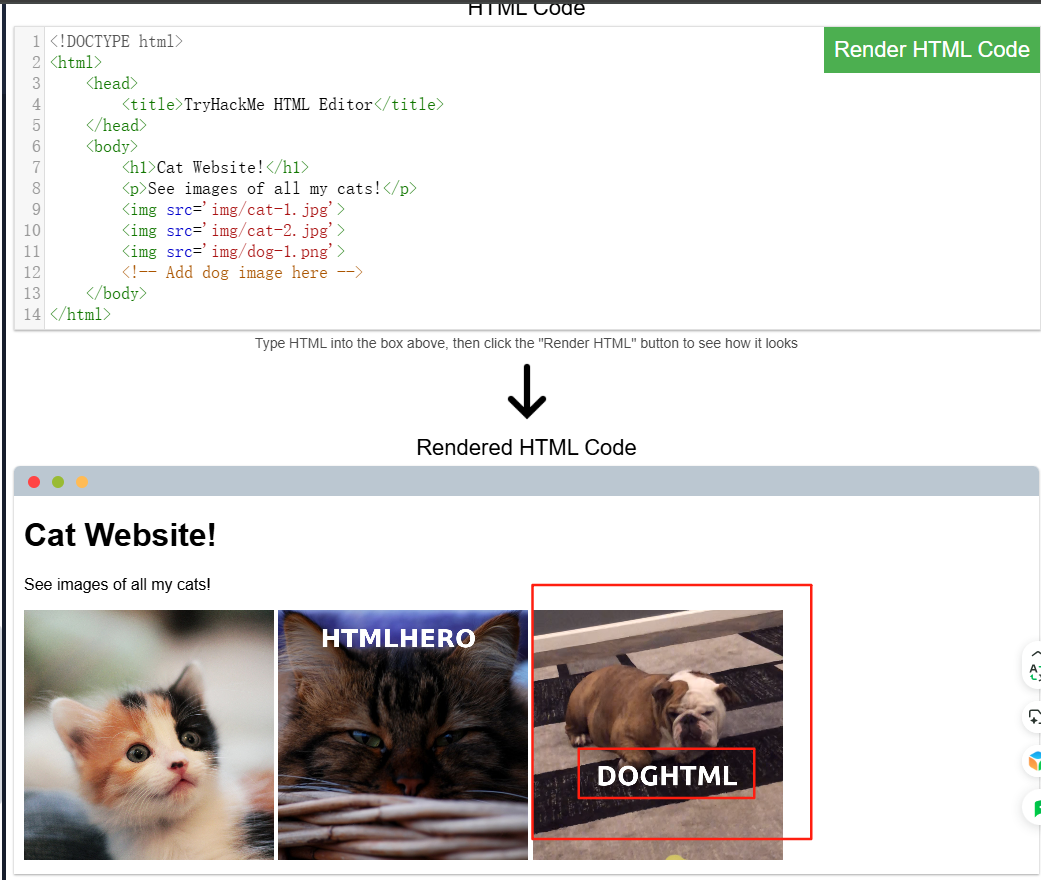
Task: Click the 'img/dog-1.png' source value
Action: (270, 252)
